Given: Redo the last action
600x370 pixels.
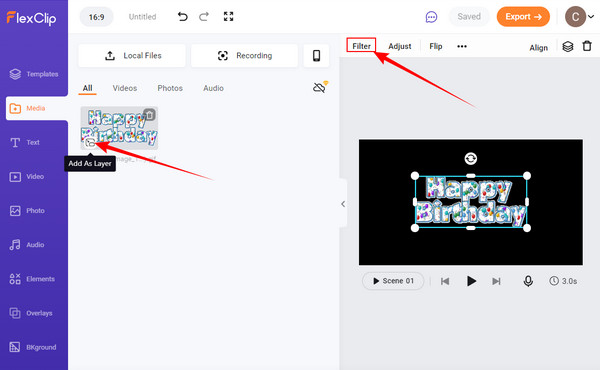Looking at the screenshot, I should click(x=204, y=16).
